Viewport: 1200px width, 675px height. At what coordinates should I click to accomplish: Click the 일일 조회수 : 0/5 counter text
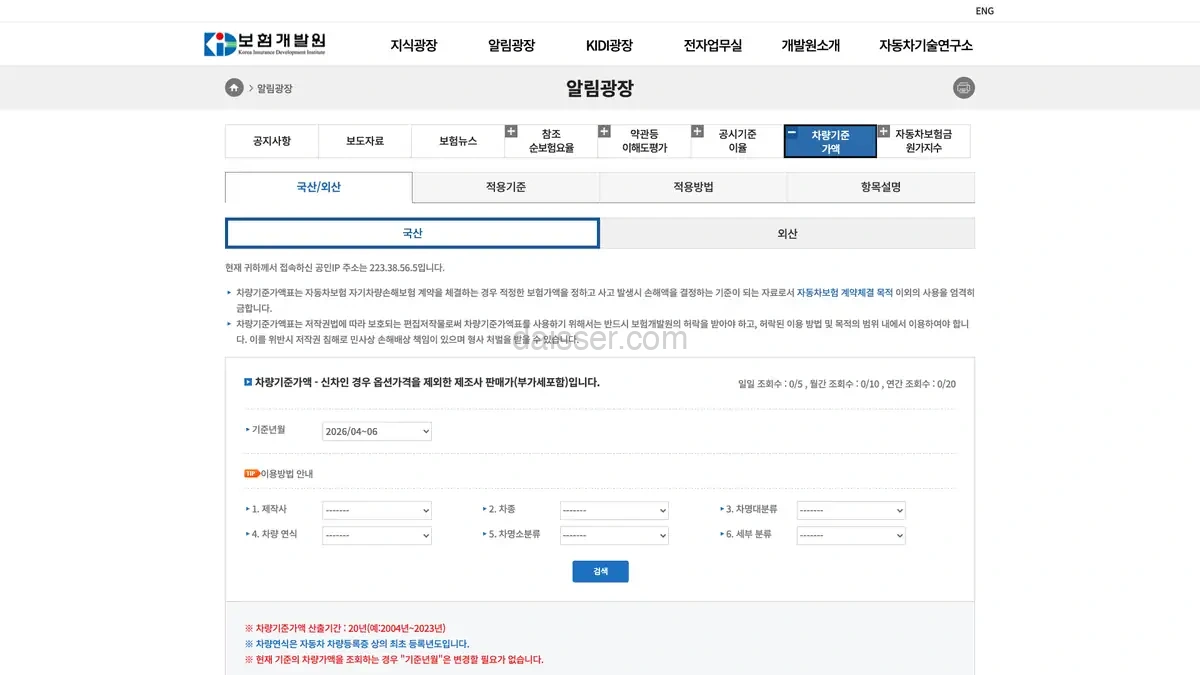[770, 384]
